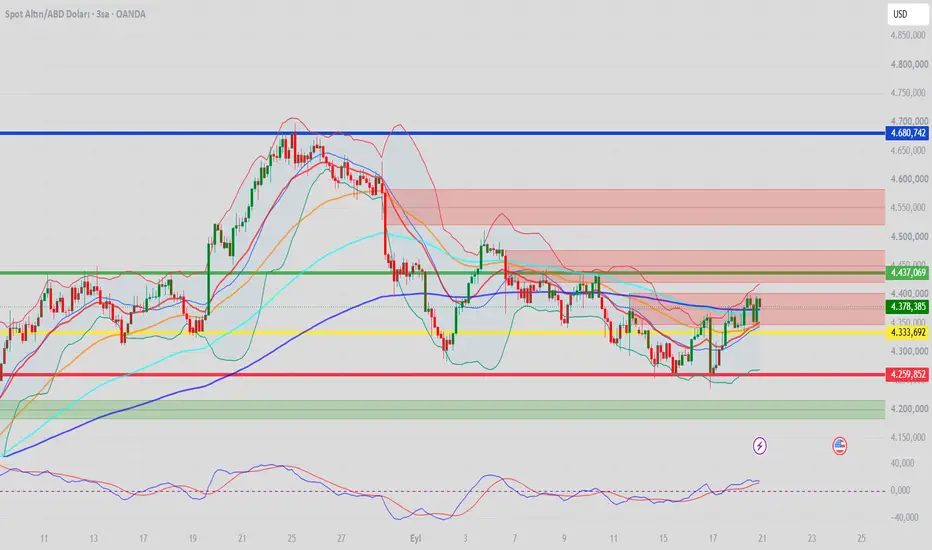
Task: Click the 40,000 oscillator scale value
Action: point(902,463)
